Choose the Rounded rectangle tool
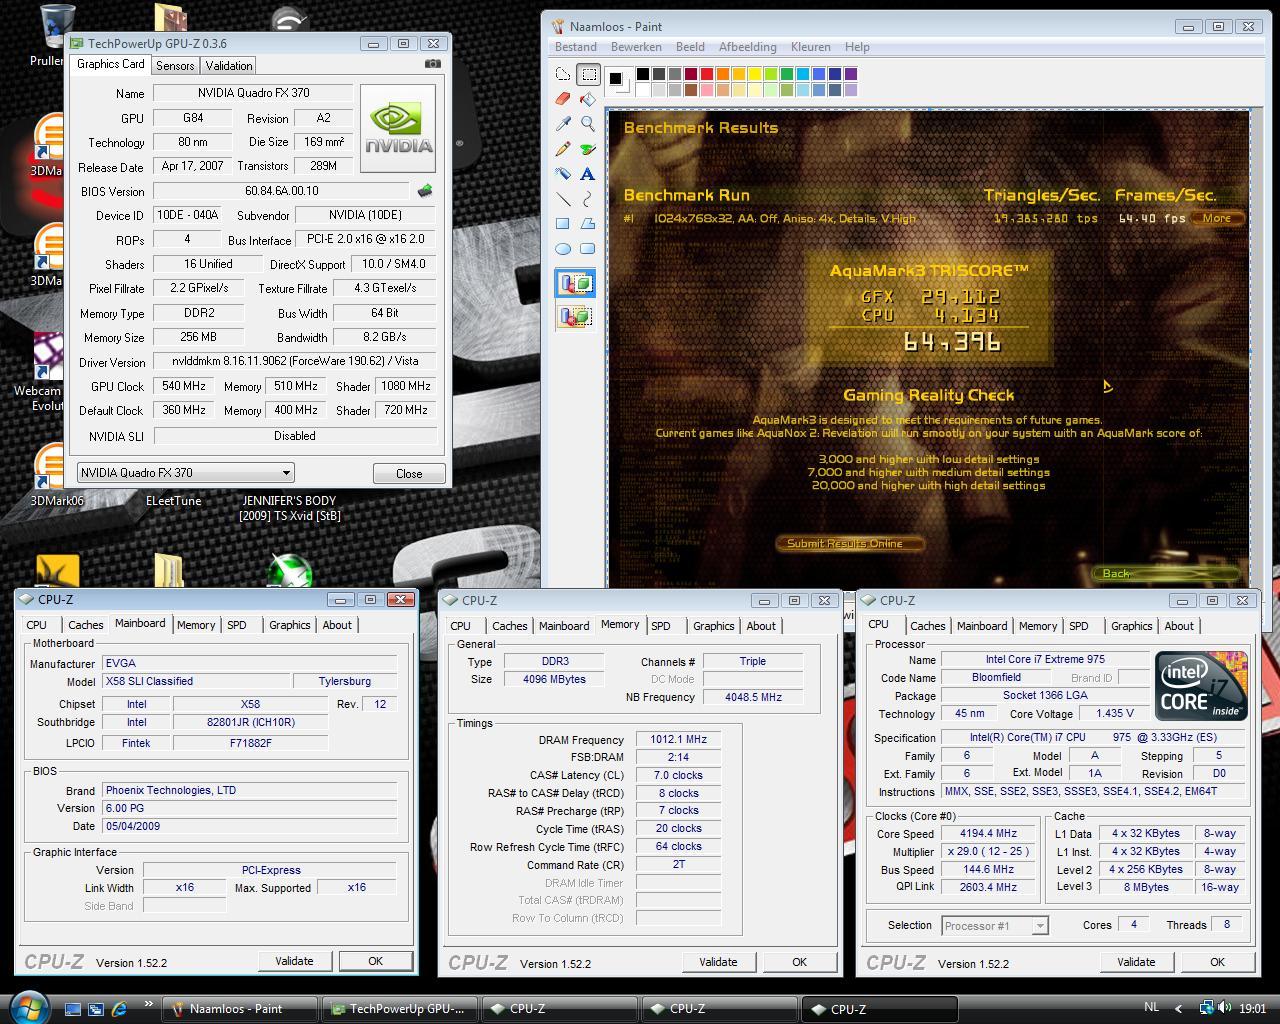Viewport: 1280px width, 1024px height. (x=588, y=249)
